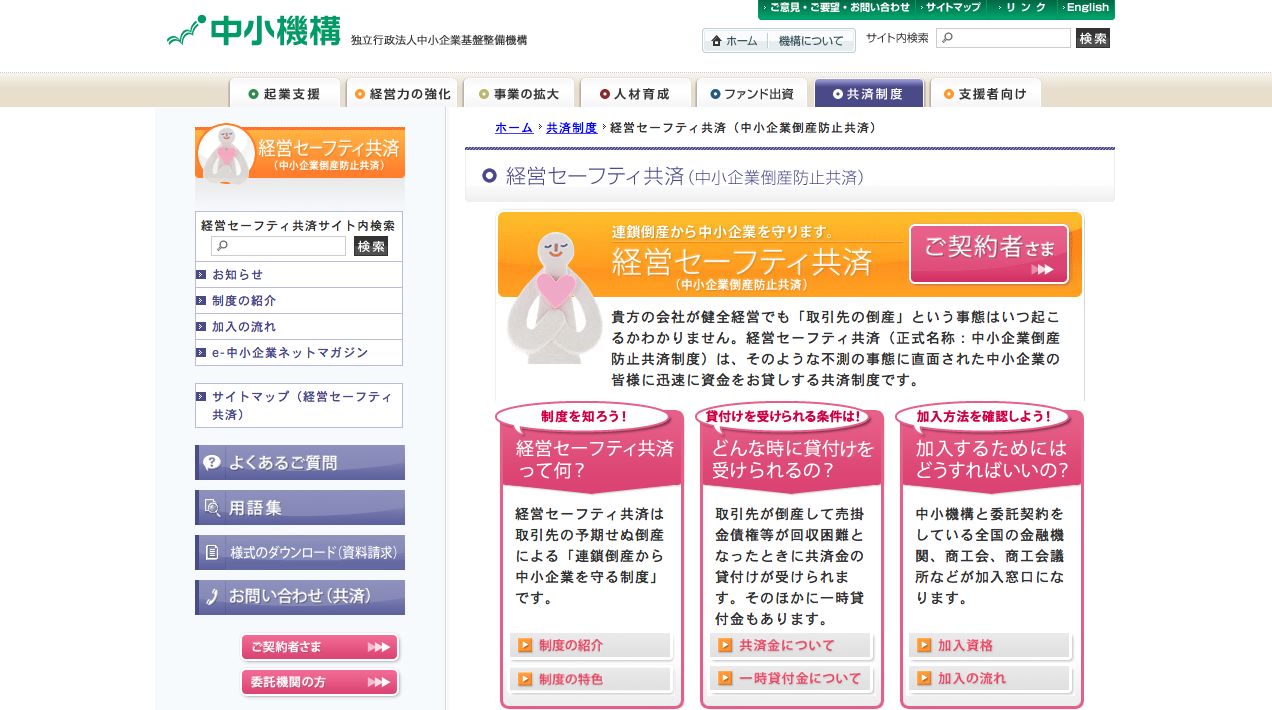Open 様式のダウンロード（資料請求）banner

(300, 553)
